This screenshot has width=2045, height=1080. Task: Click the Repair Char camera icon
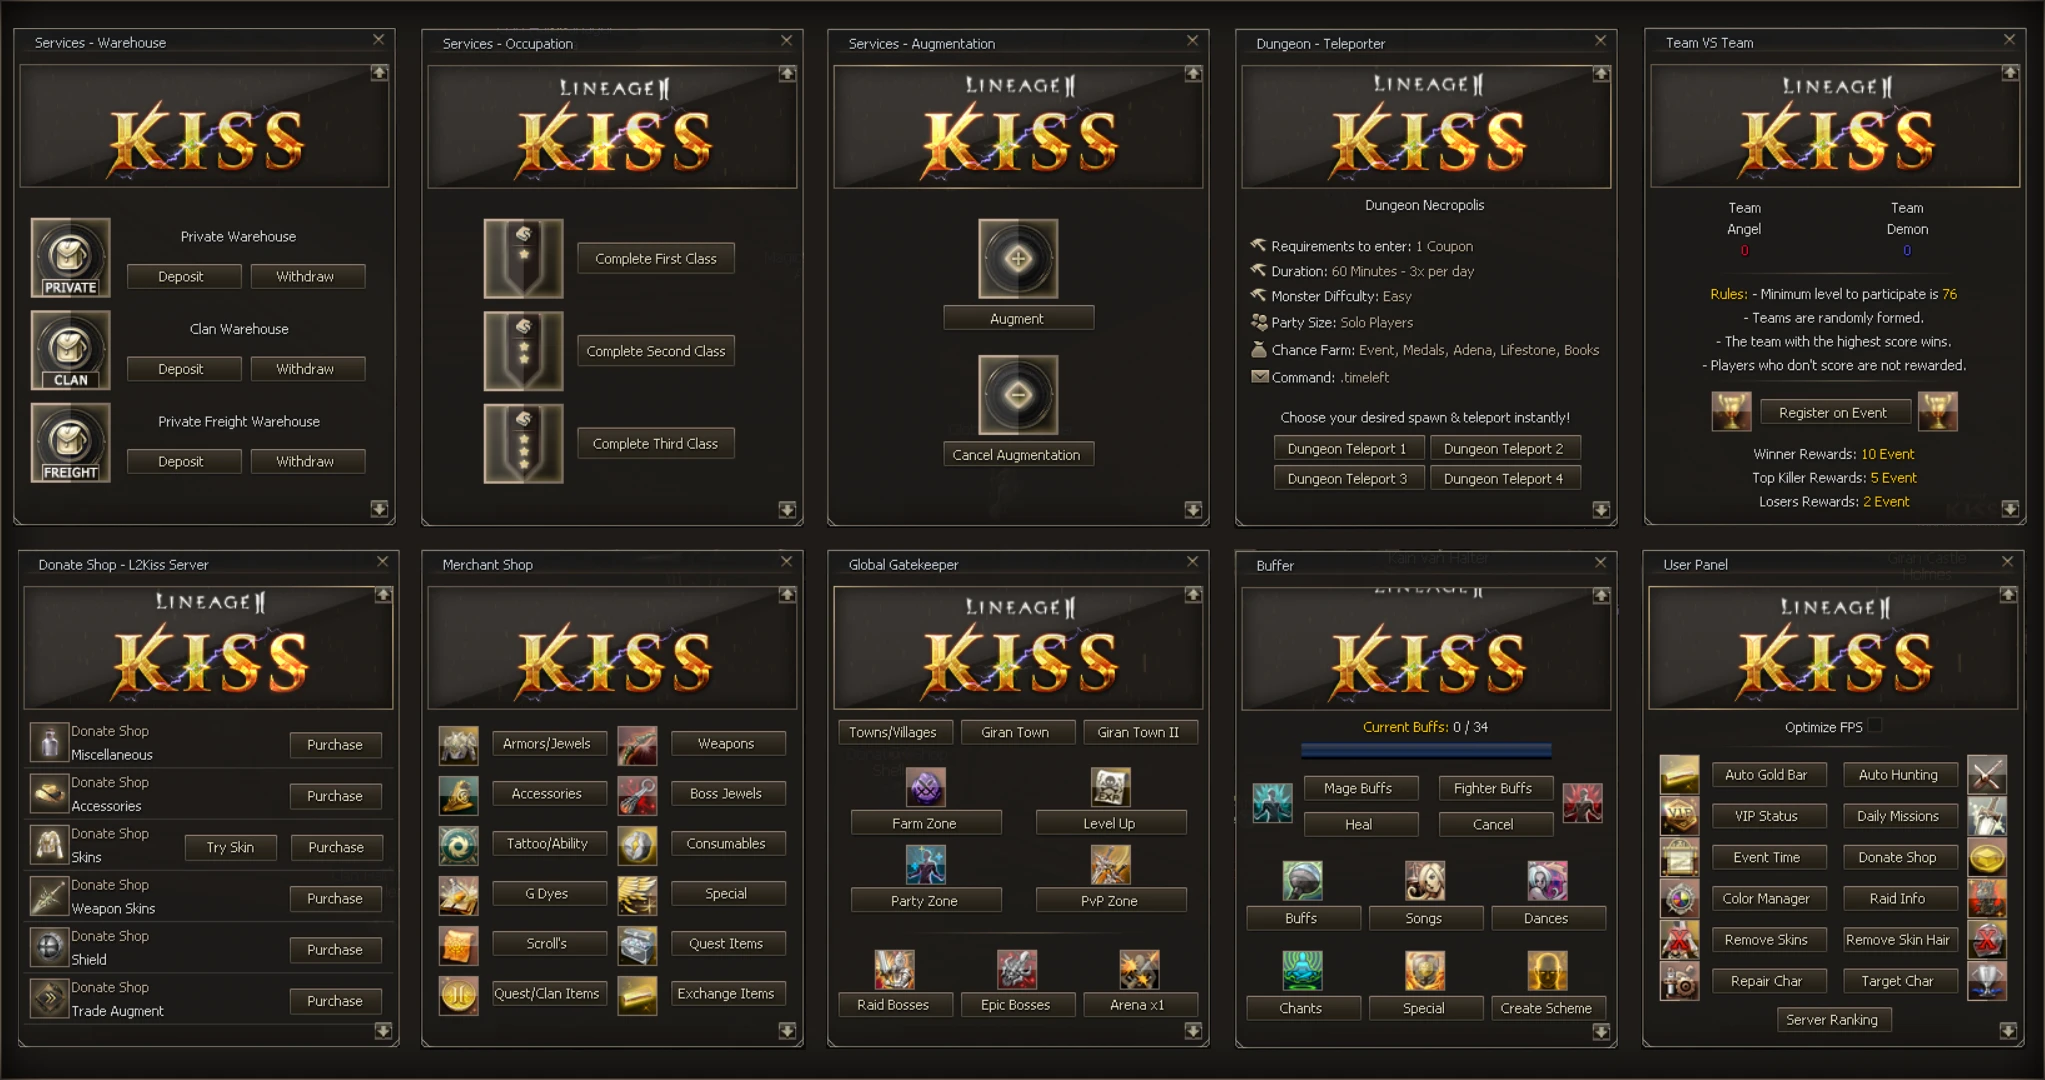tap(1679, 982)
